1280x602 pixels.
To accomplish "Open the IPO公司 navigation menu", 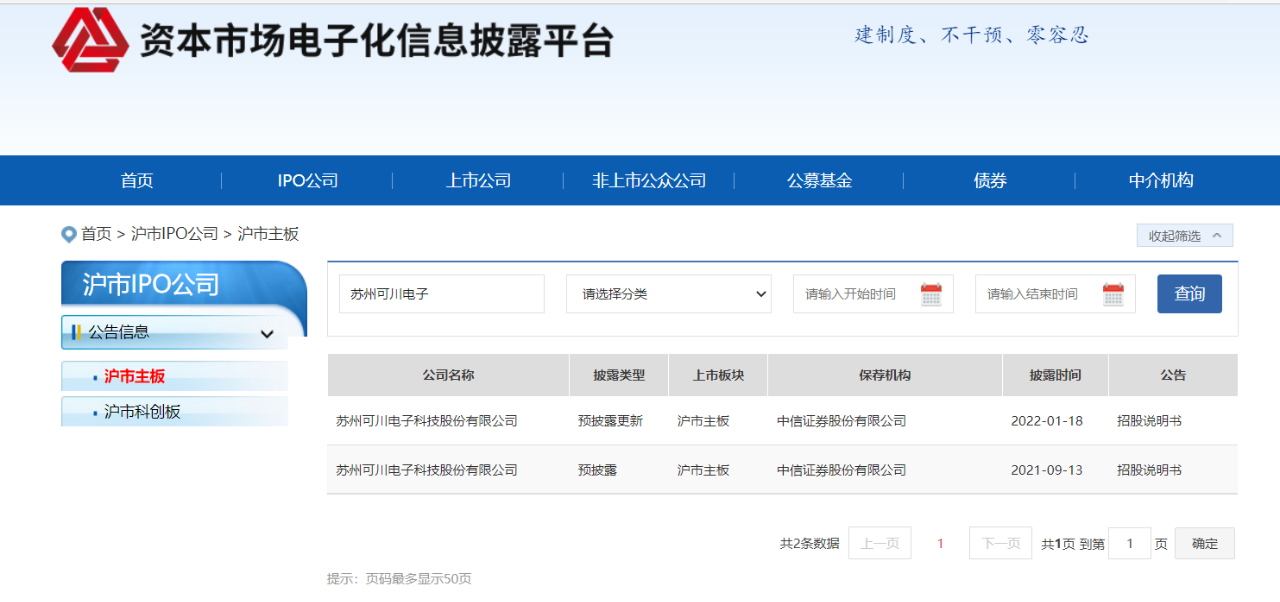I will click(x=308, y=181).
